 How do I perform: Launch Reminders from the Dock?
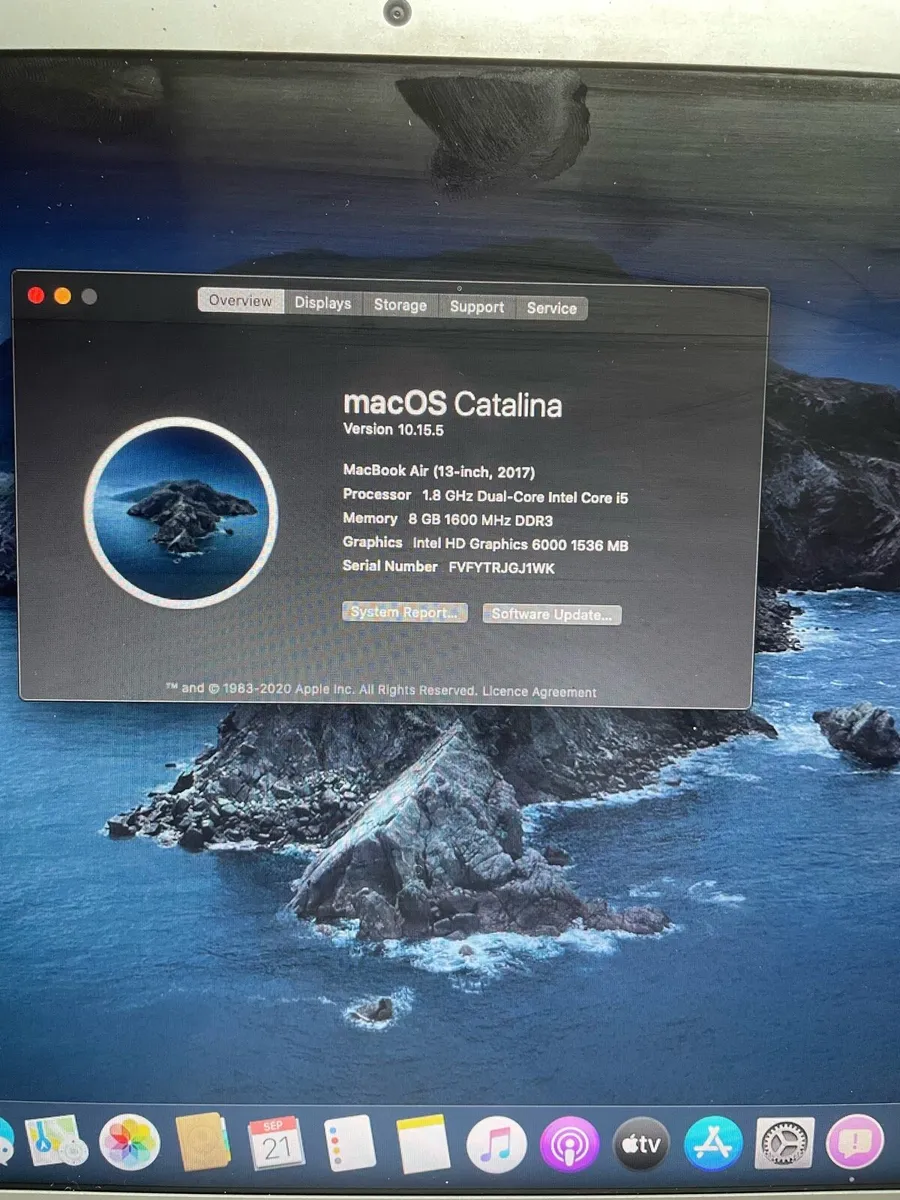(x=350, y=1143)
